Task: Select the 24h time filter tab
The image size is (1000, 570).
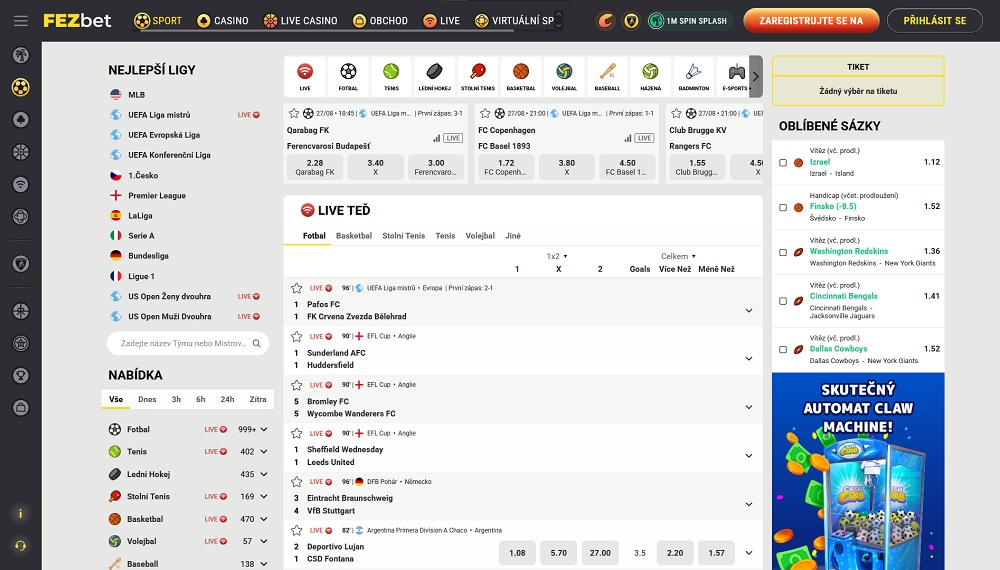Action: tap(227, 399)
